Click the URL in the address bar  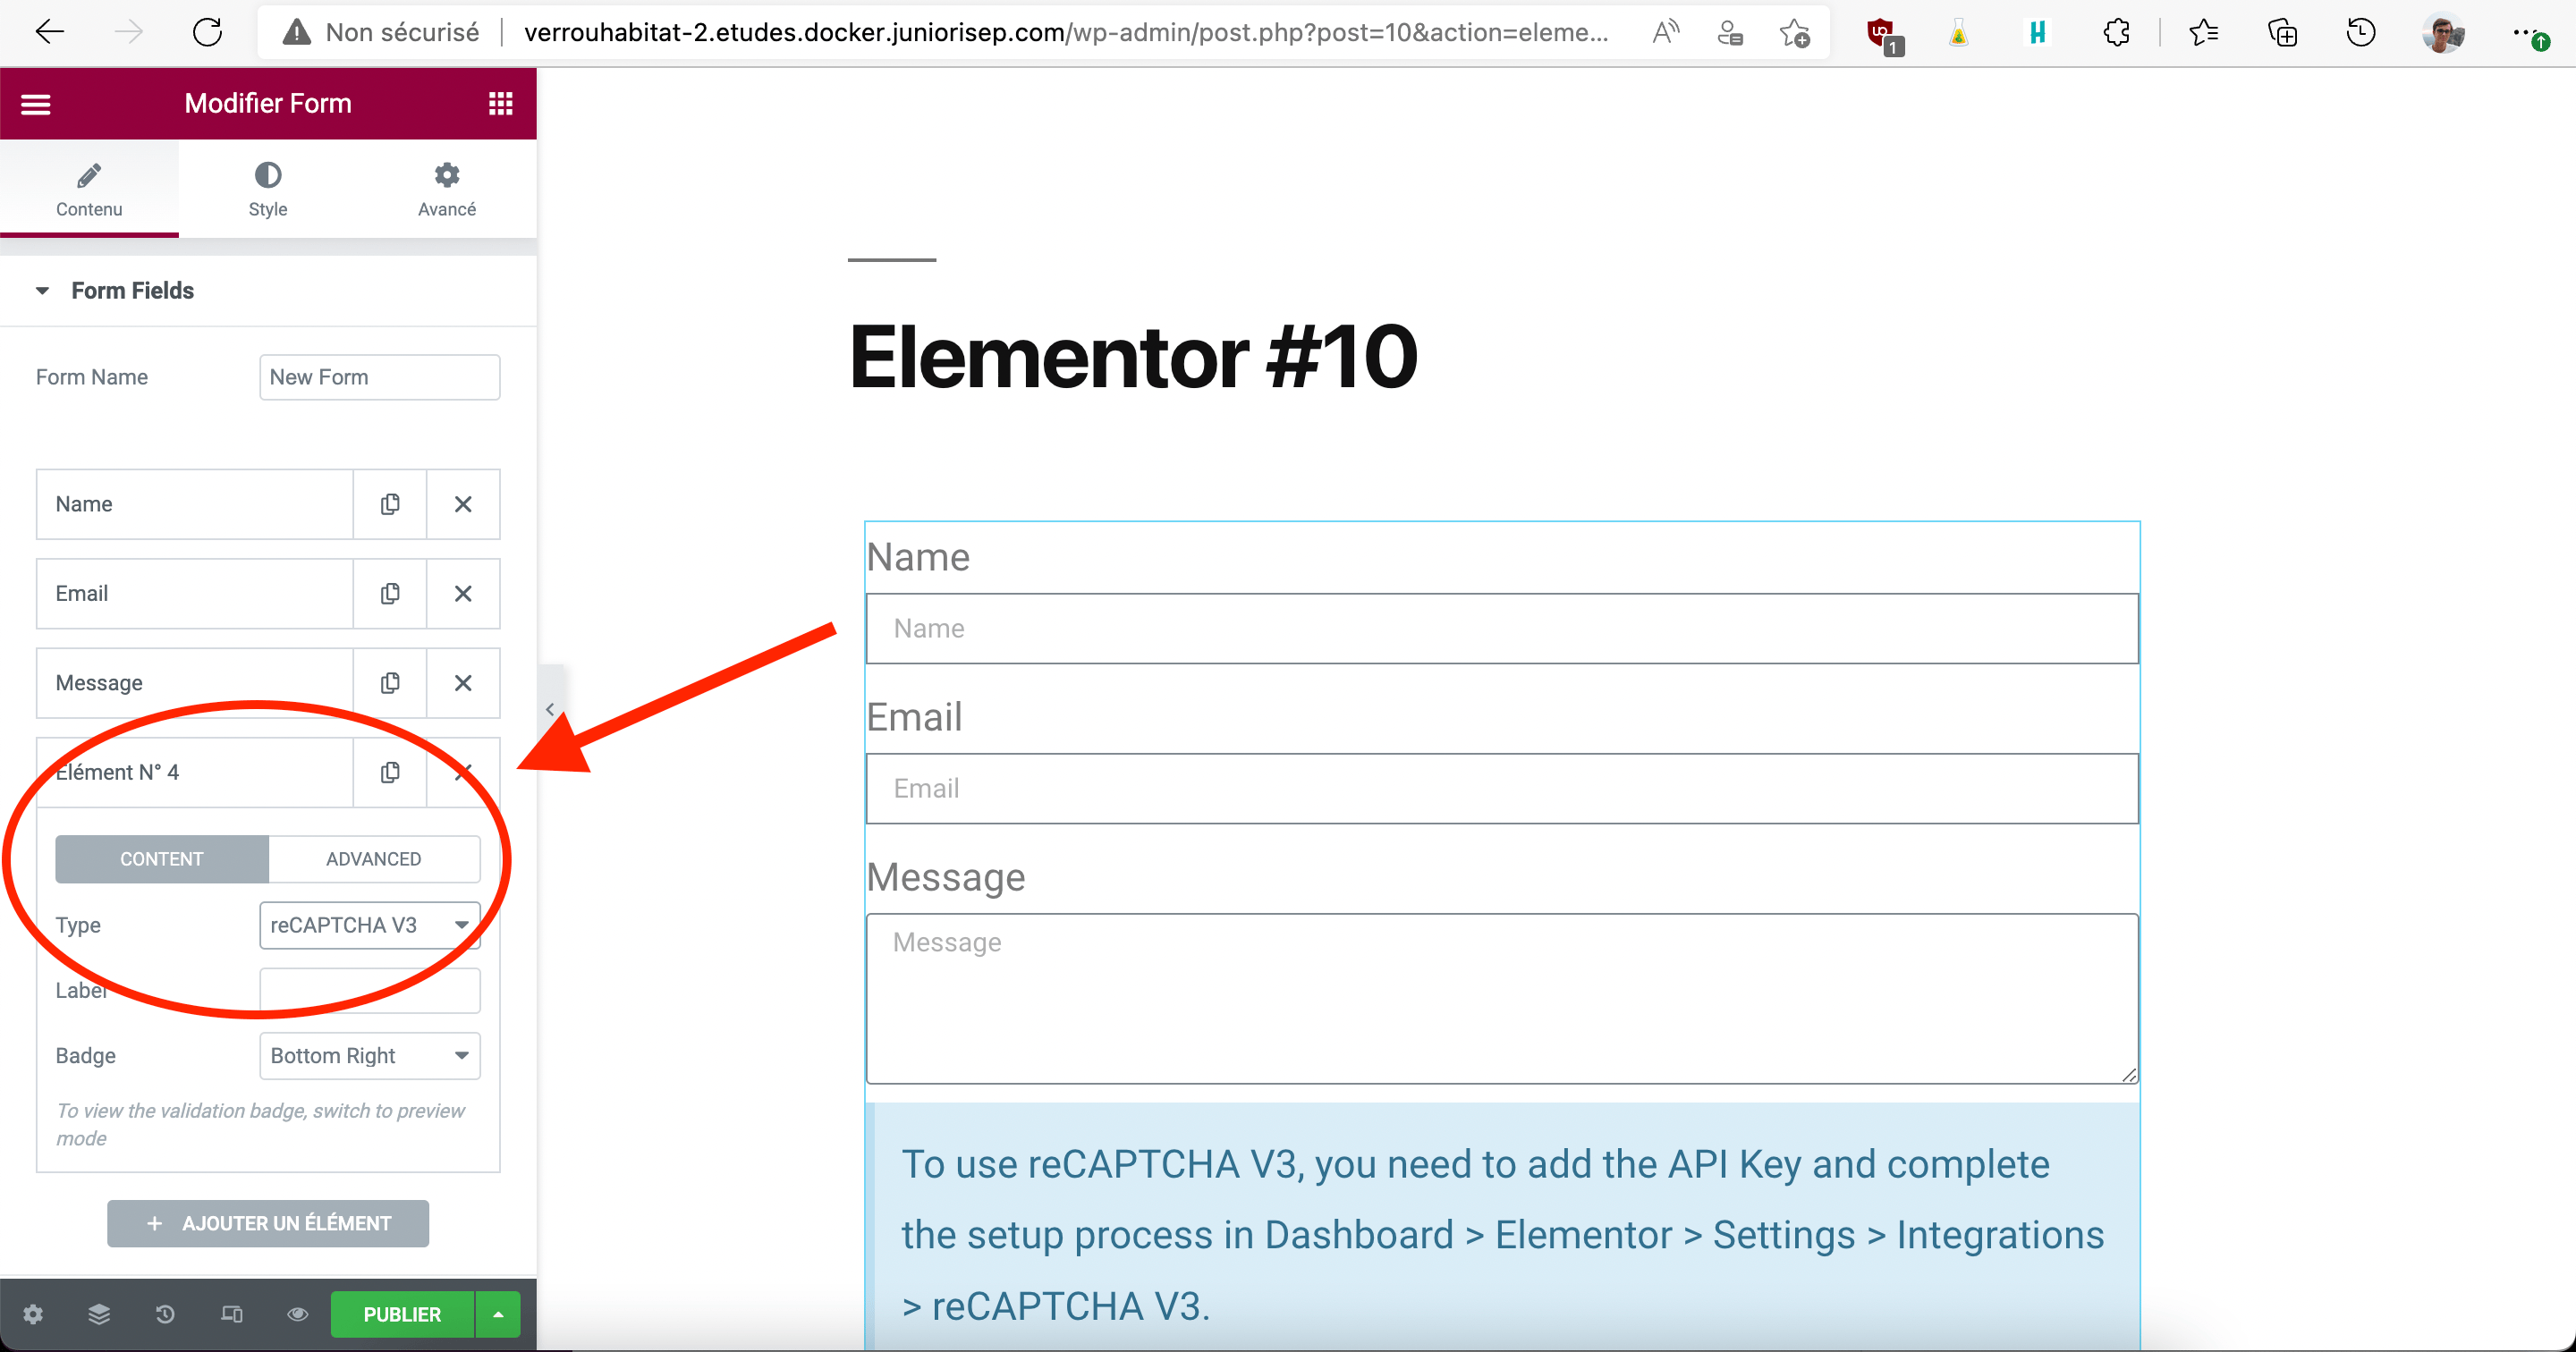(x=1066, y=32)
